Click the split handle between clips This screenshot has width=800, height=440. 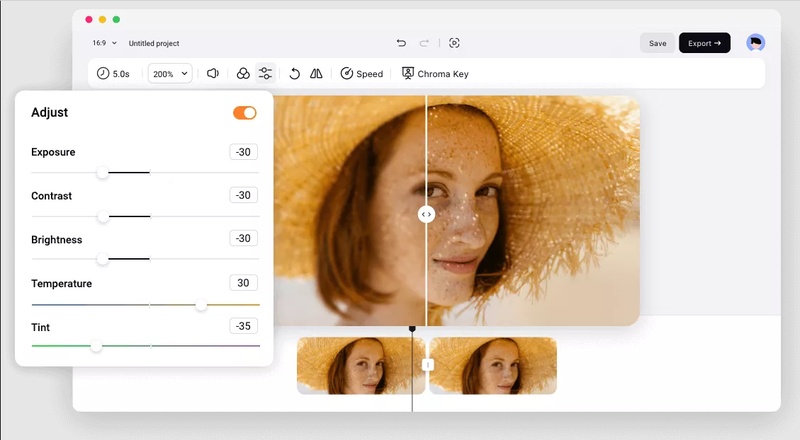428,365
